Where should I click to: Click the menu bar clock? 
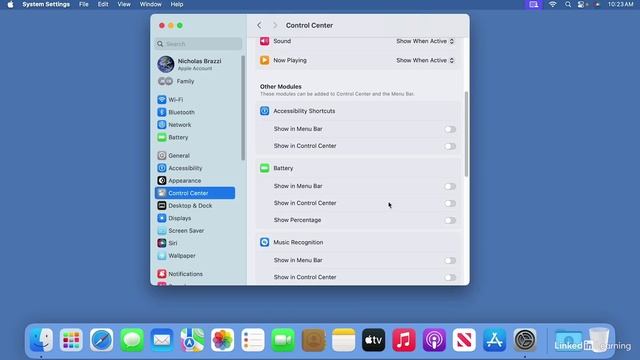(x=620, y=4)
